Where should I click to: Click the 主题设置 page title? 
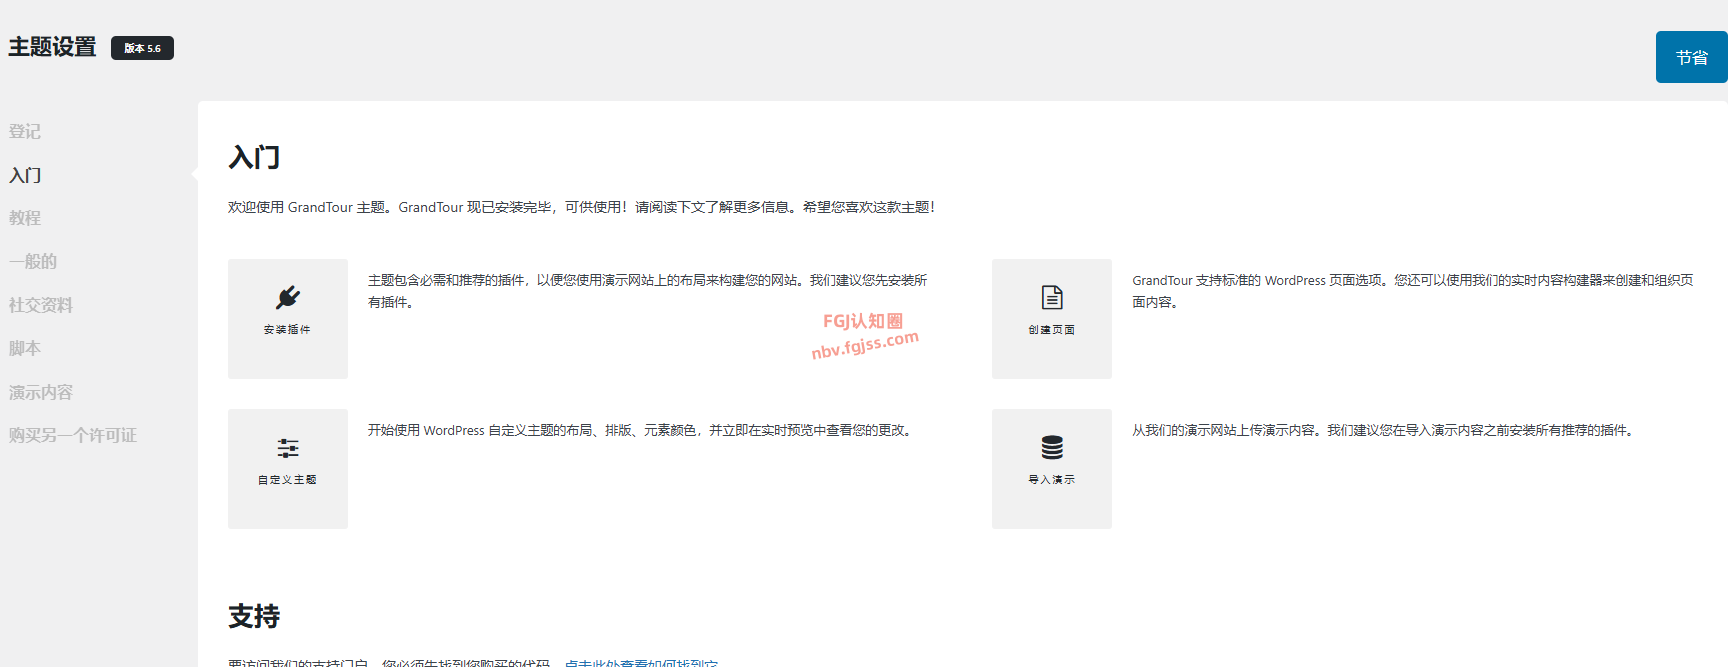click(x=52, y=47)
